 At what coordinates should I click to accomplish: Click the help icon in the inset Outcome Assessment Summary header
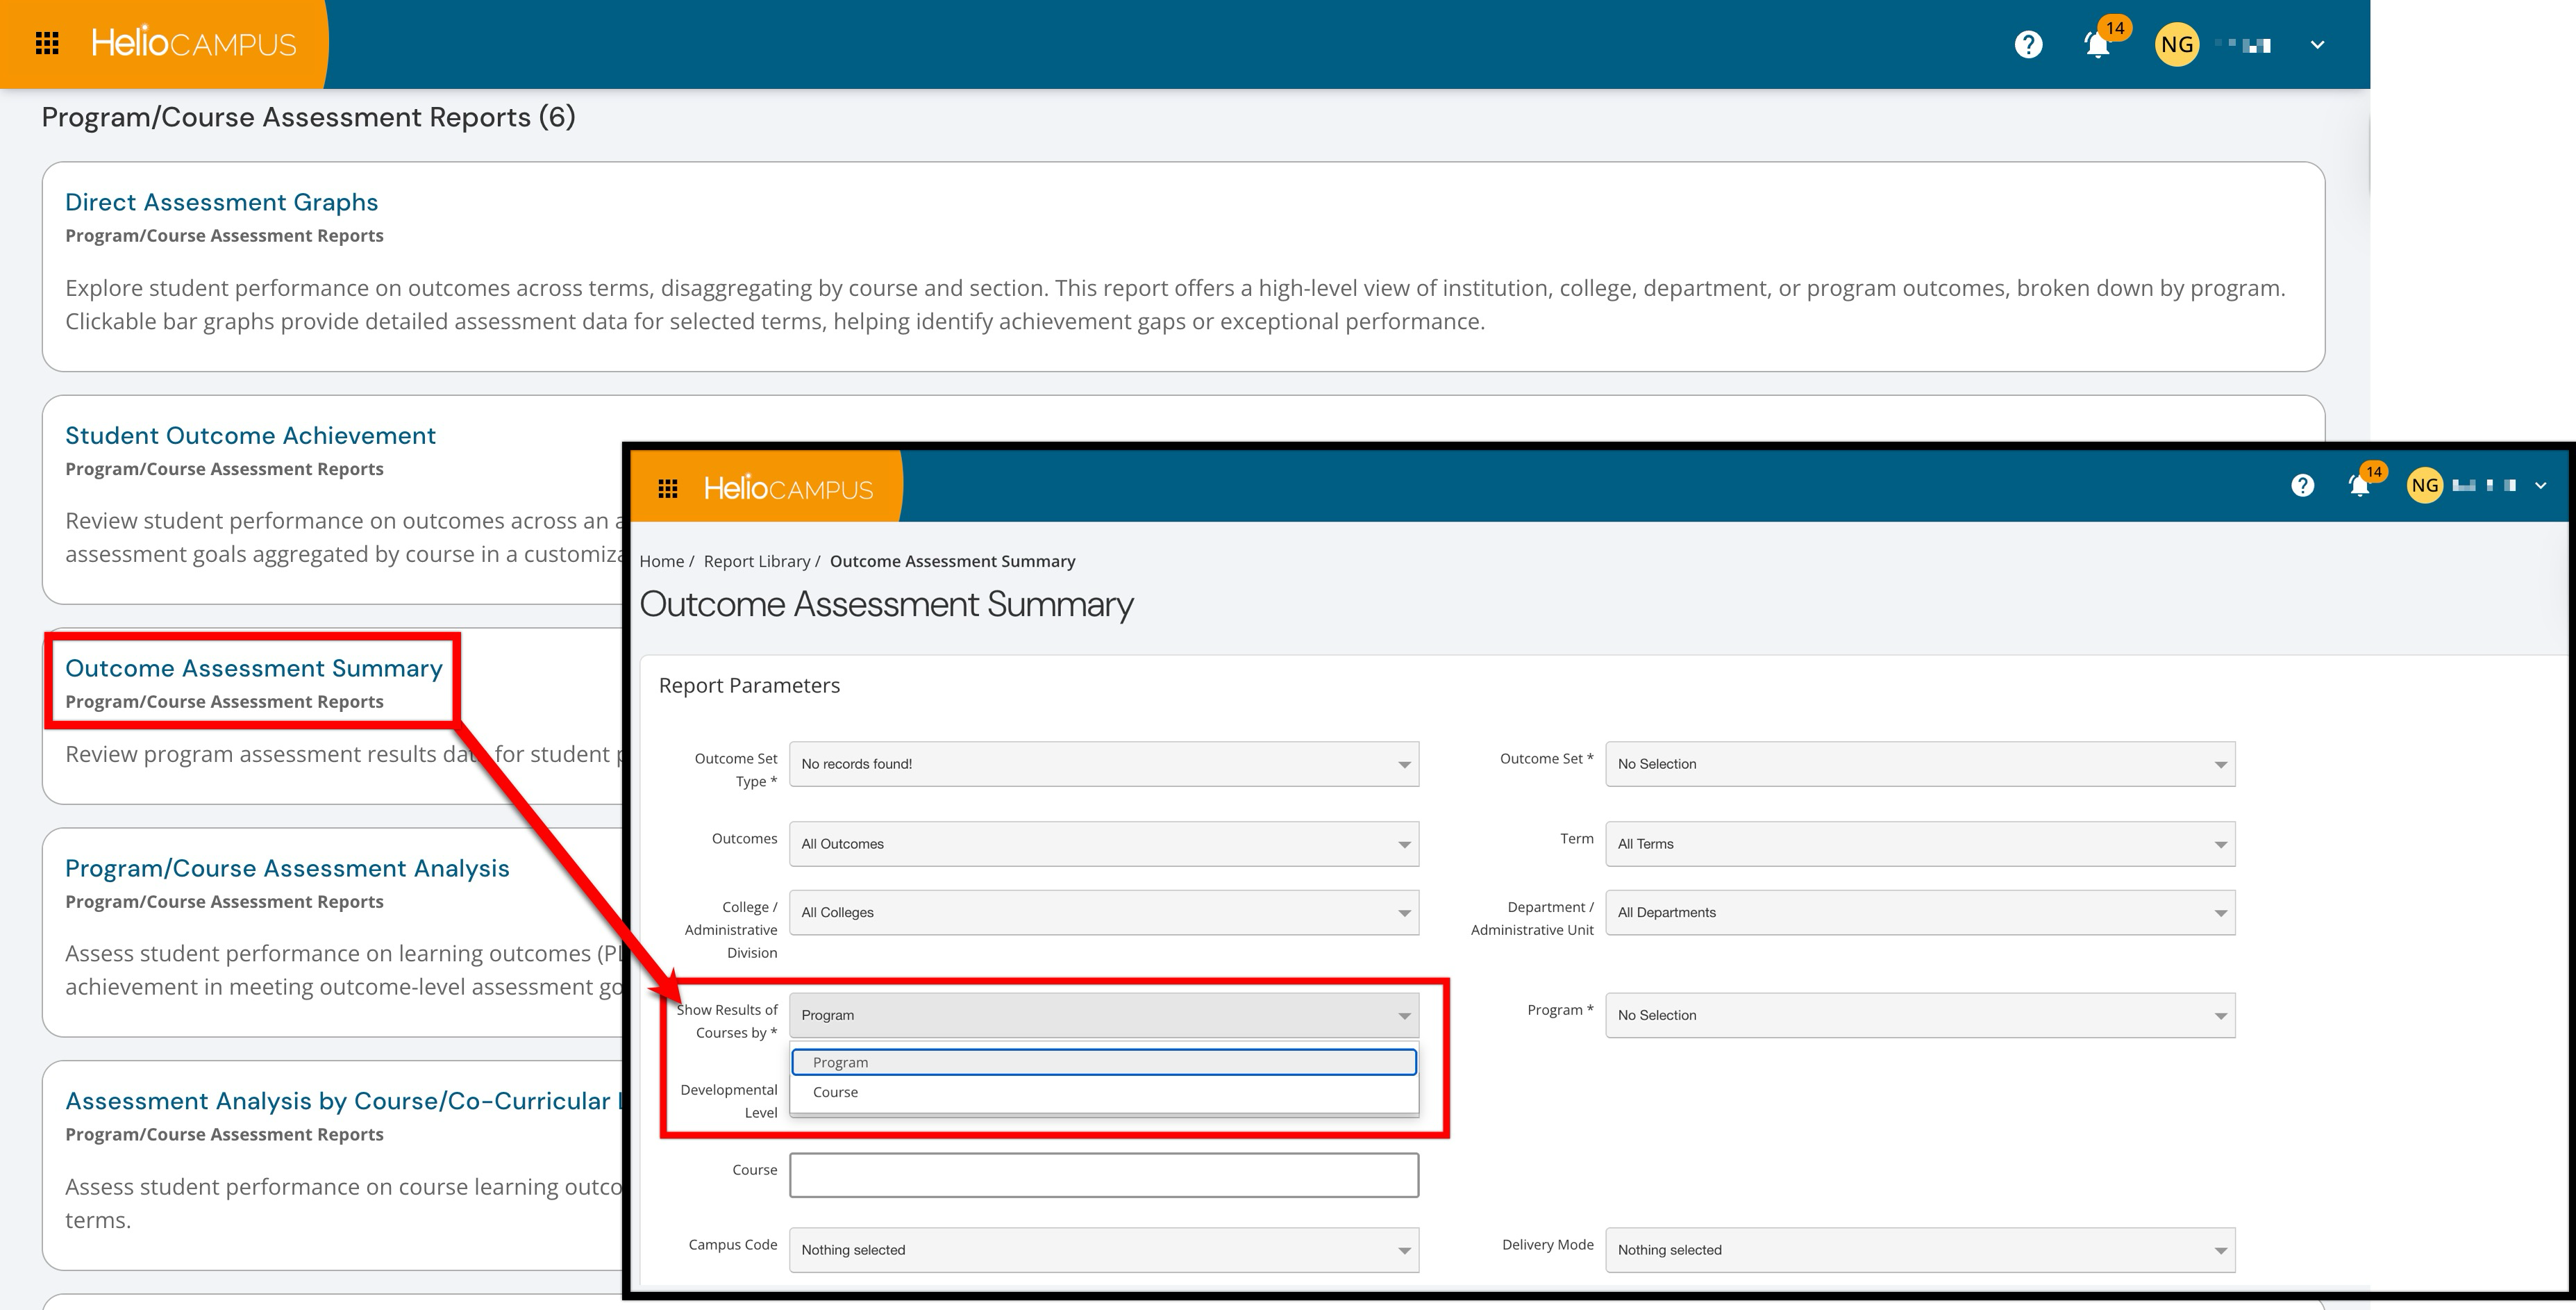(2303, 486)
